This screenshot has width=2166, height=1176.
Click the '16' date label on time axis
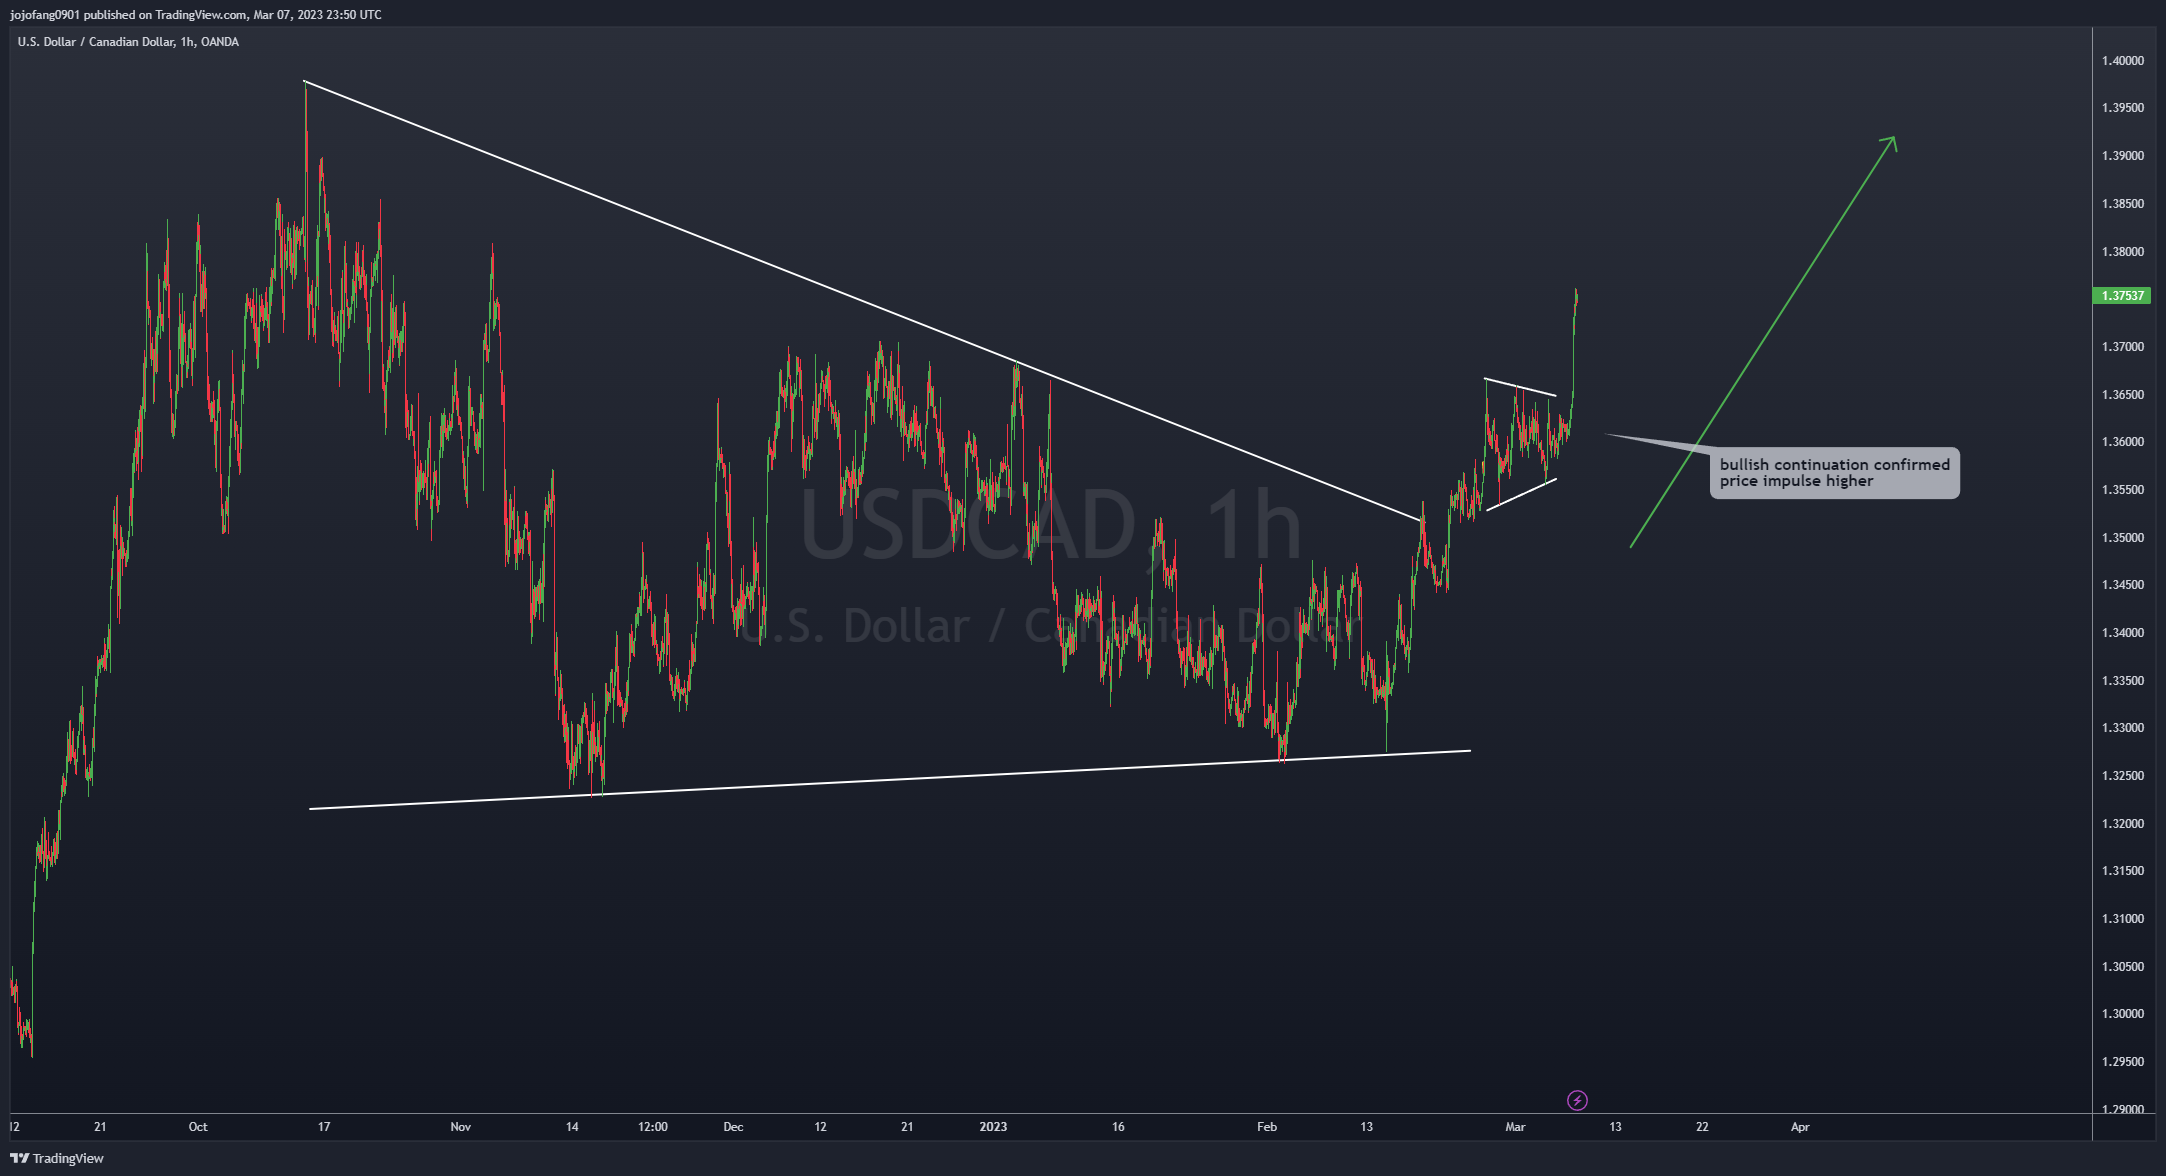[x=1118, y=1127]
